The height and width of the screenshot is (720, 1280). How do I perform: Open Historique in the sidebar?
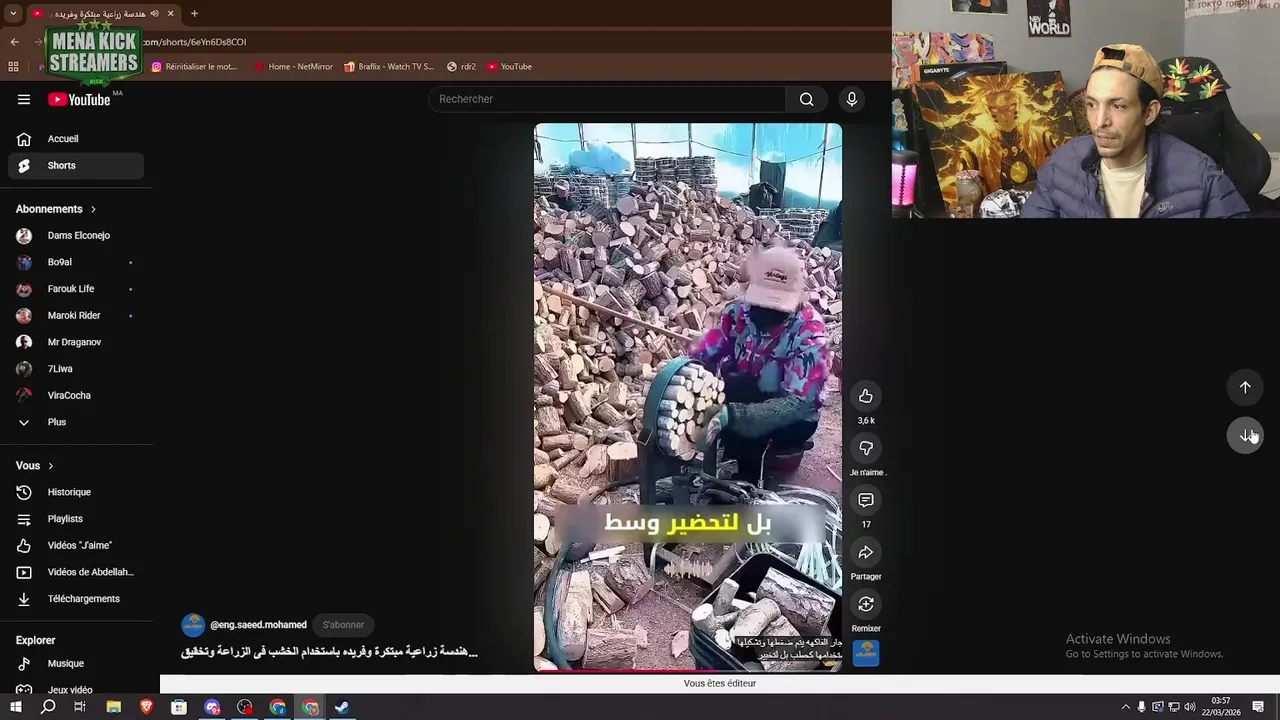click(76, 492)
